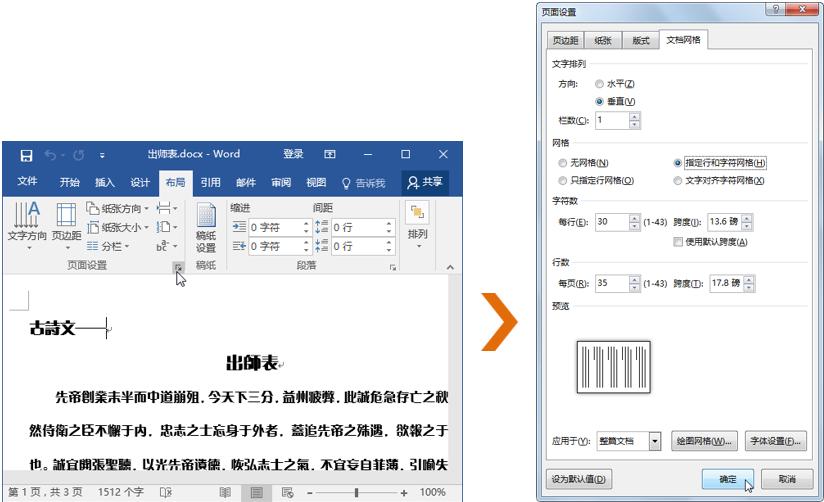Screen dimensions: 824x502
Task: Adjust left indent spinner arrows
Action: 306,227
